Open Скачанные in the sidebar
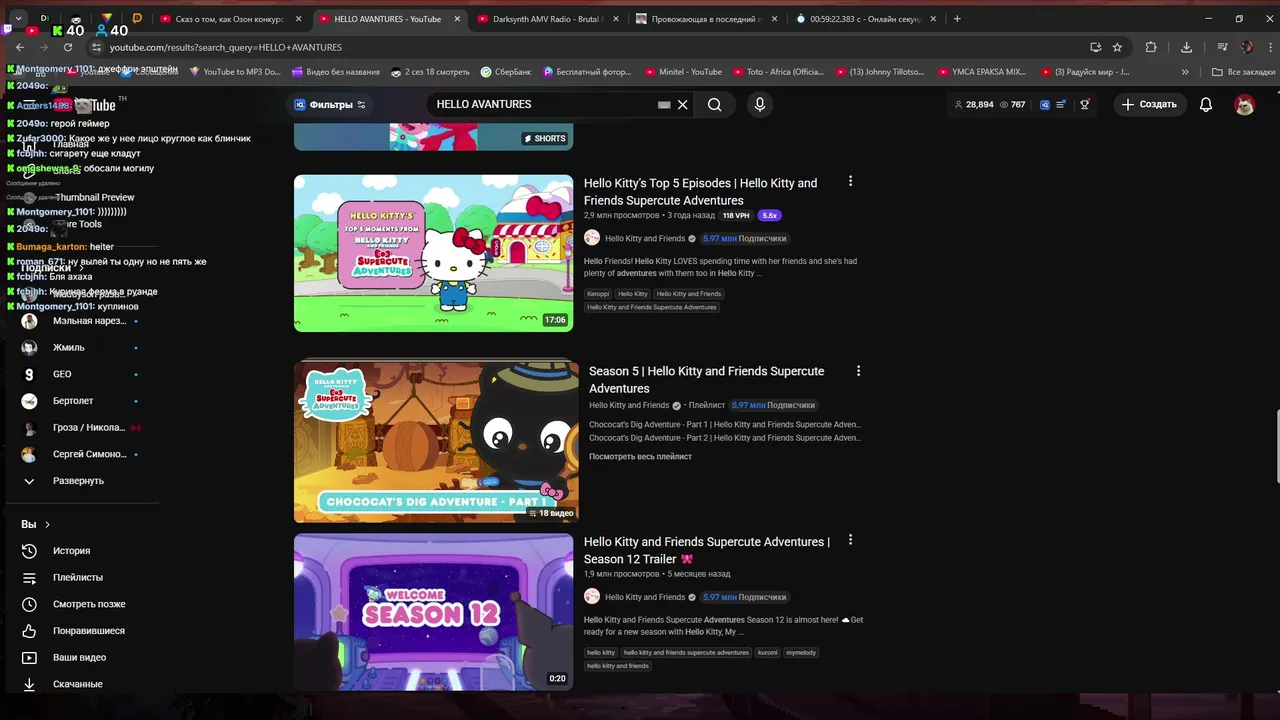1280x720 pixels. [78, 684]
